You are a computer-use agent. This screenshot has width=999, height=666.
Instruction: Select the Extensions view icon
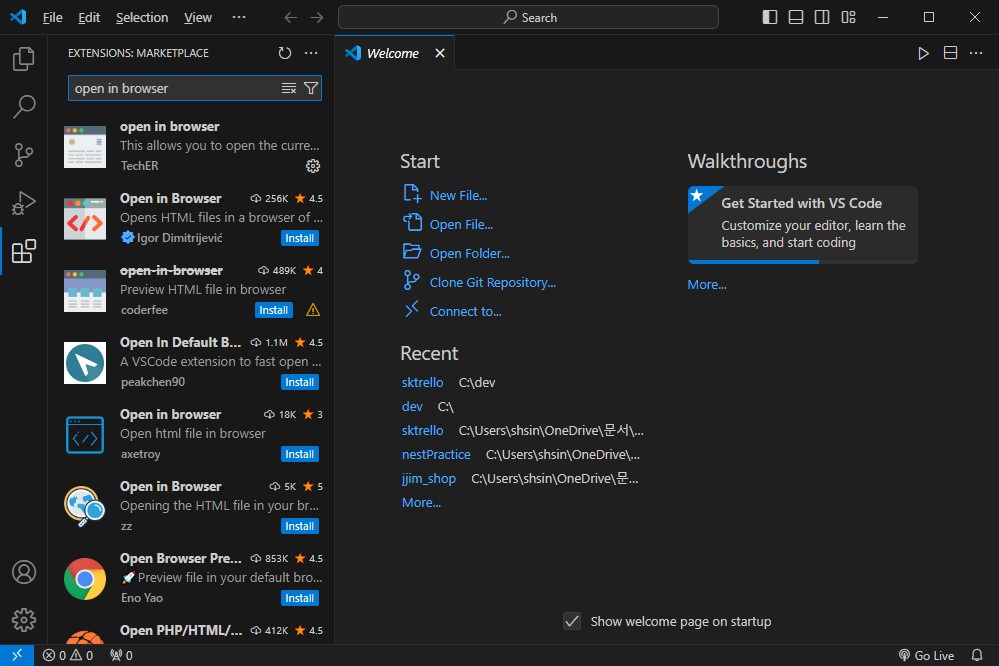pyautogui.click(x=24, y=251)
